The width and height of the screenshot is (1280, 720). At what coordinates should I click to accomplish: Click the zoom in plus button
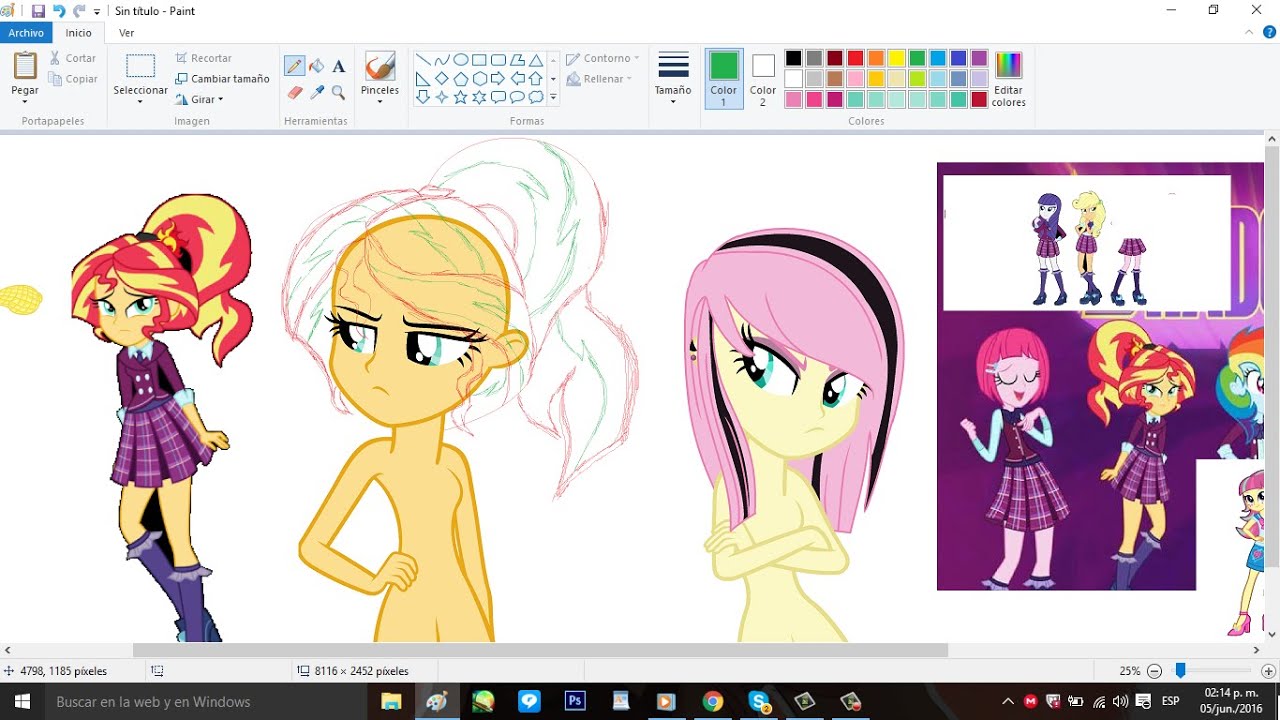1268,671
